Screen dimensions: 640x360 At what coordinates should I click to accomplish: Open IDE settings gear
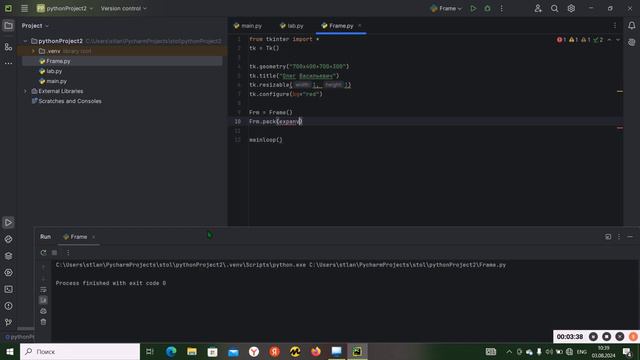tap(571, 8)
